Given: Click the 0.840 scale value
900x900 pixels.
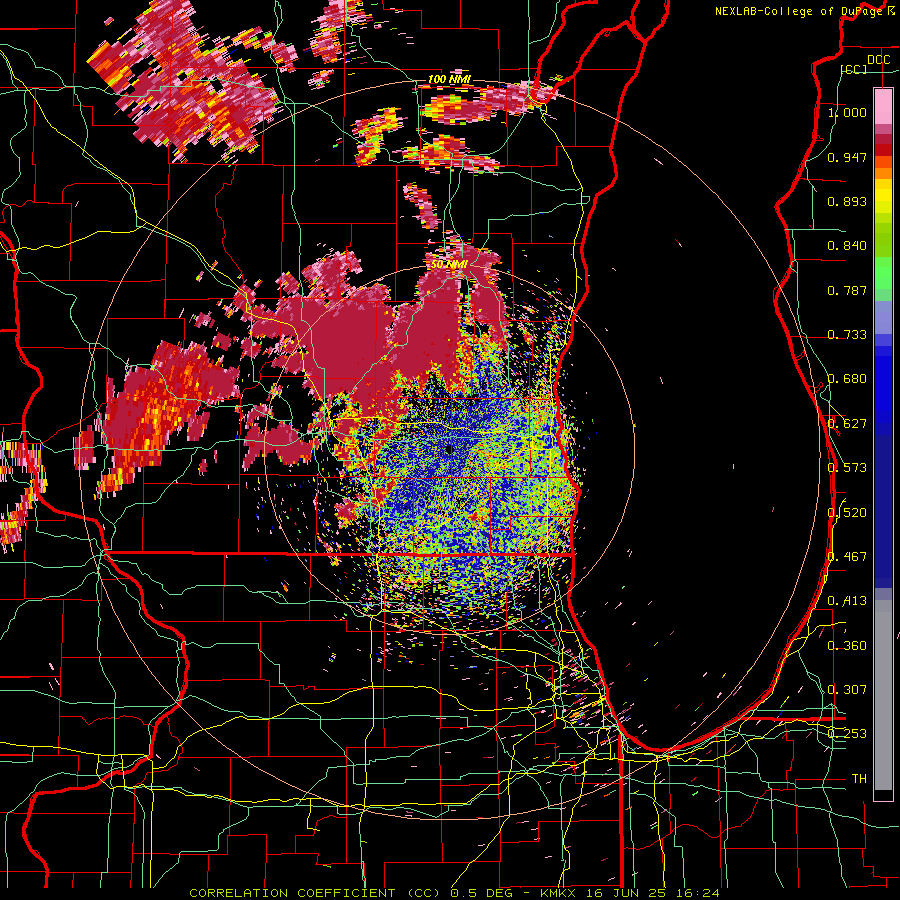Looking at the screenshot, I should click(x=847, y=246).
